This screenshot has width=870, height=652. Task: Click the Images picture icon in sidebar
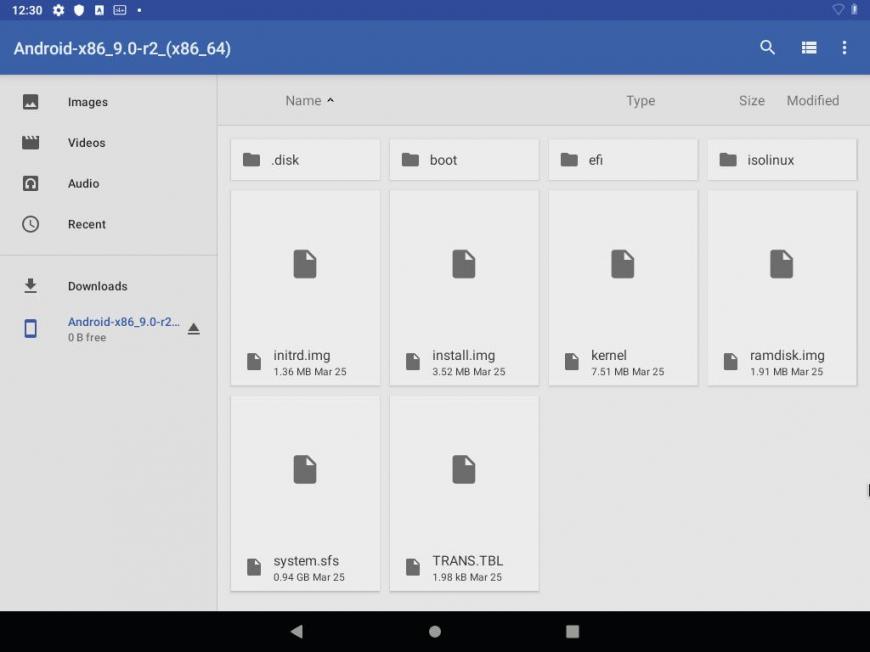coord(31,102)
